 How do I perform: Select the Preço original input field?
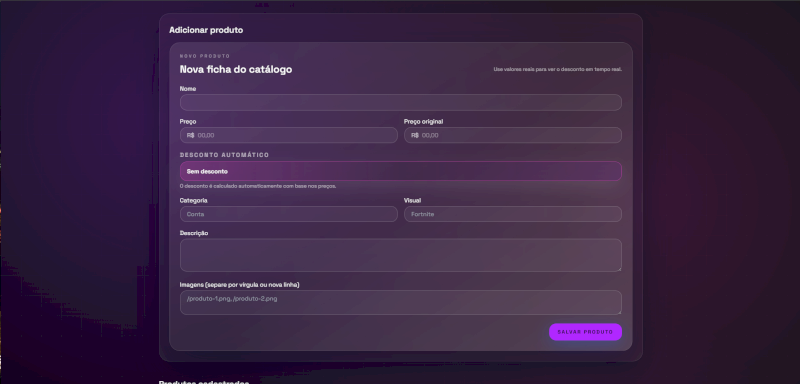coord(513,135)
